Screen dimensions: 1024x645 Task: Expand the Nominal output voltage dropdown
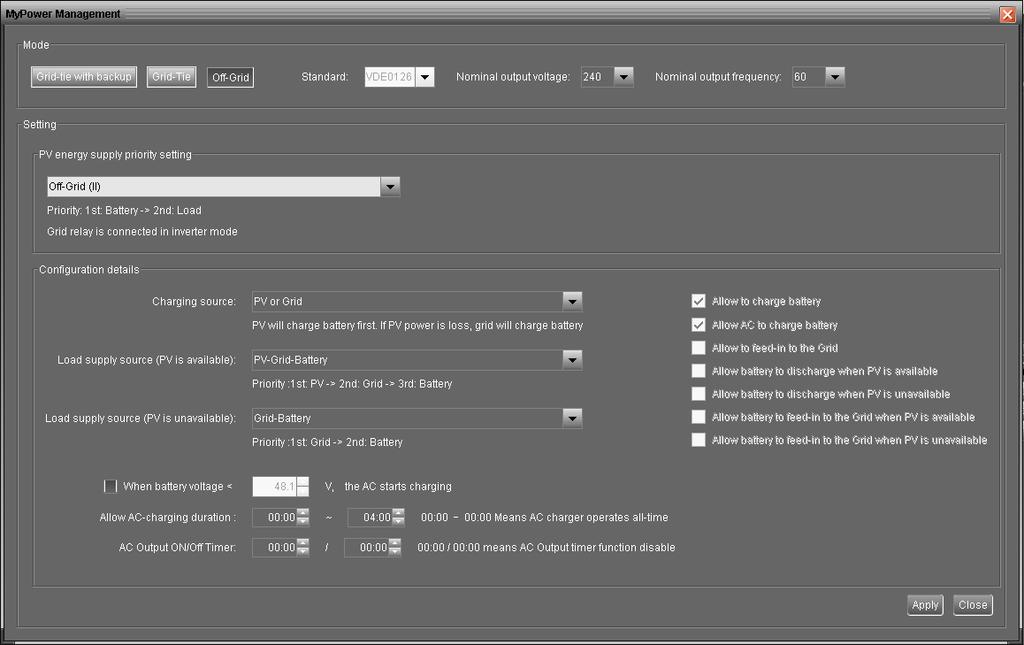tap(624, 77)
